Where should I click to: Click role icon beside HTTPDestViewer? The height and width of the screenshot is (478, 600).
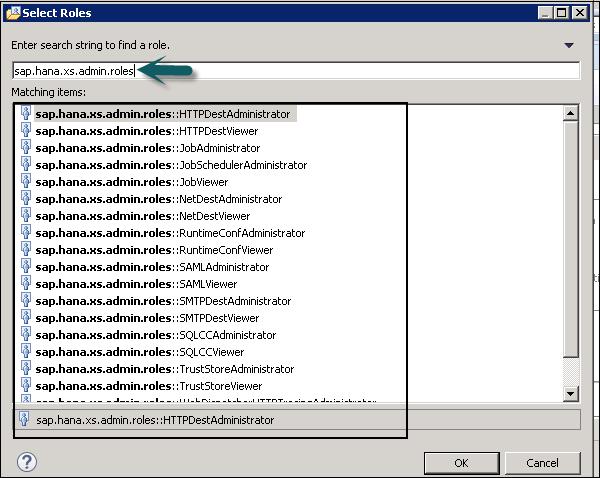pyautogui.click(x=26, y=130)
